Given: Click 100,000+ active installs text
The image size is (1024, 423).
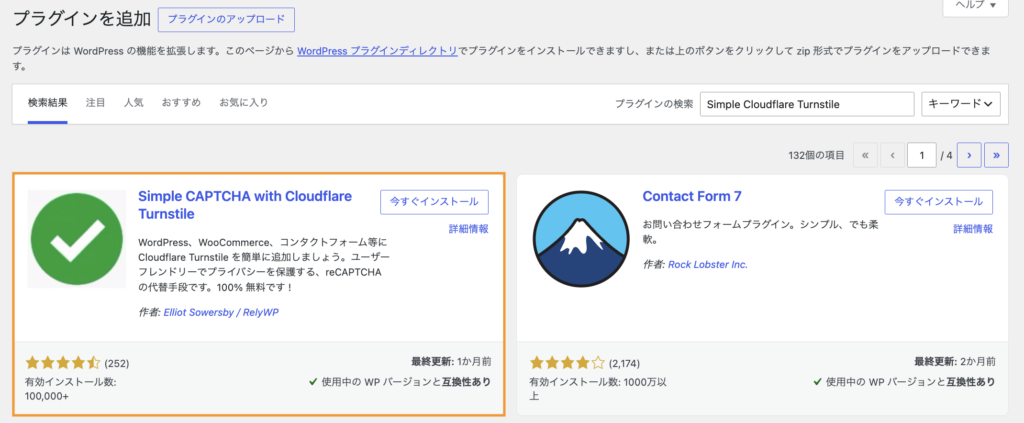Looking at the screenshot, I should click(x=46, y=396).
